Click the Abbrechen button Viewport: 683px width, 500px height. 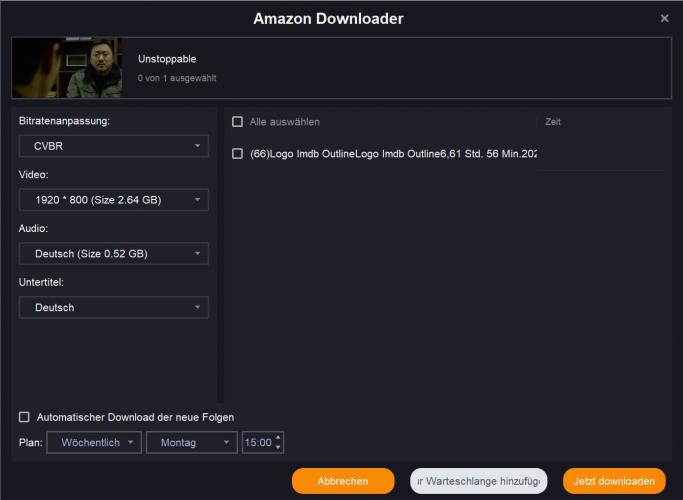(x=343, y=481)
